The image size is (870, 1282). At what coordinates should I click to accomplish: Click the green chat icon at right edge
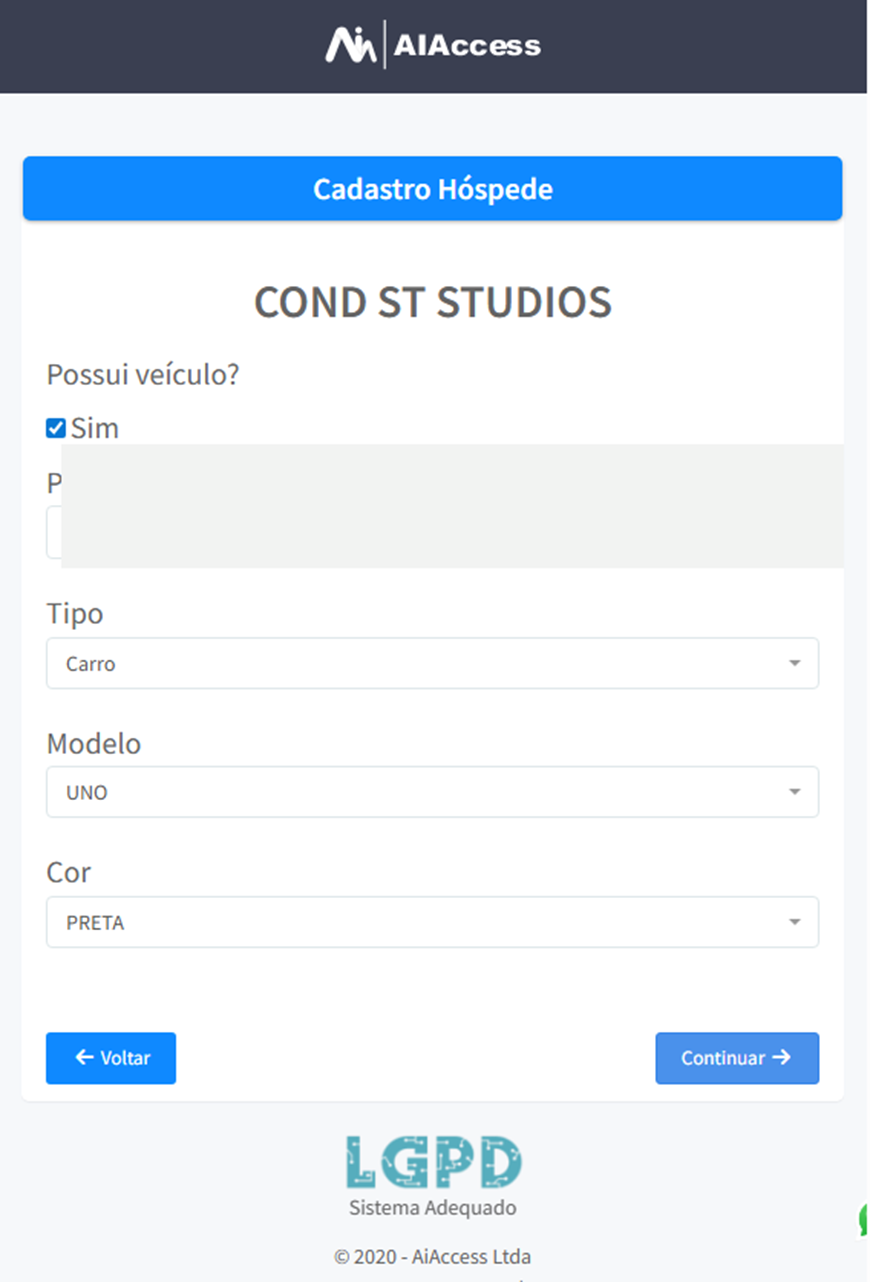pos(864,1220)
